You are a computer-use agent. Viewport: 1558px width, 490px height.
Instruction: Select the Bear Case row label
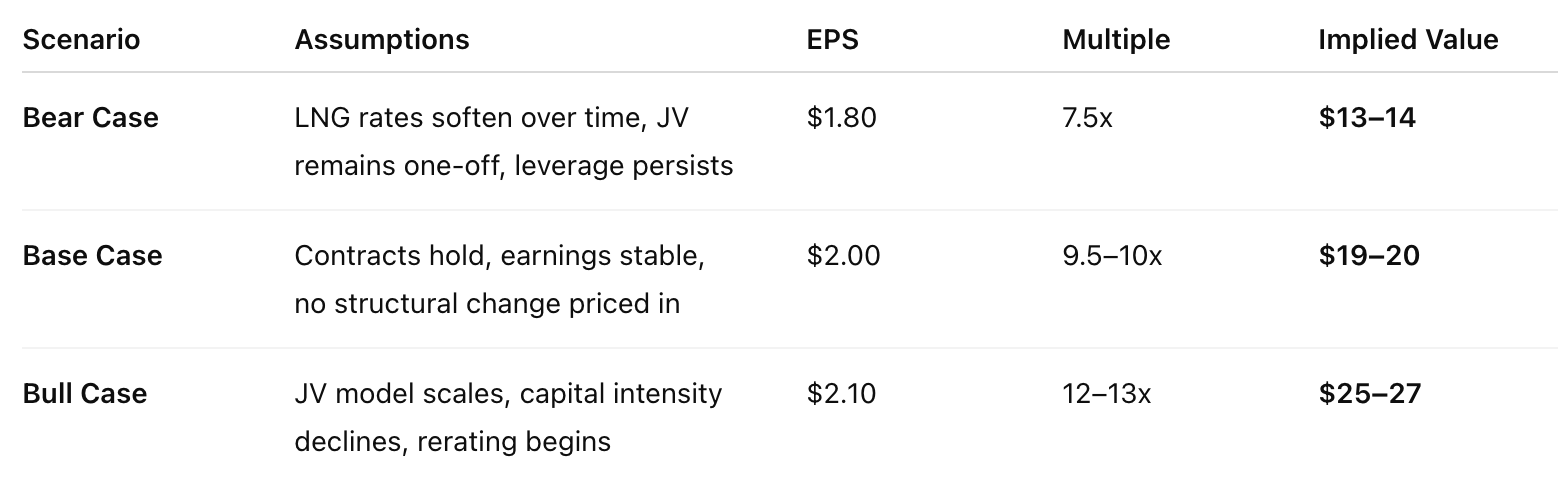(90, 118)
